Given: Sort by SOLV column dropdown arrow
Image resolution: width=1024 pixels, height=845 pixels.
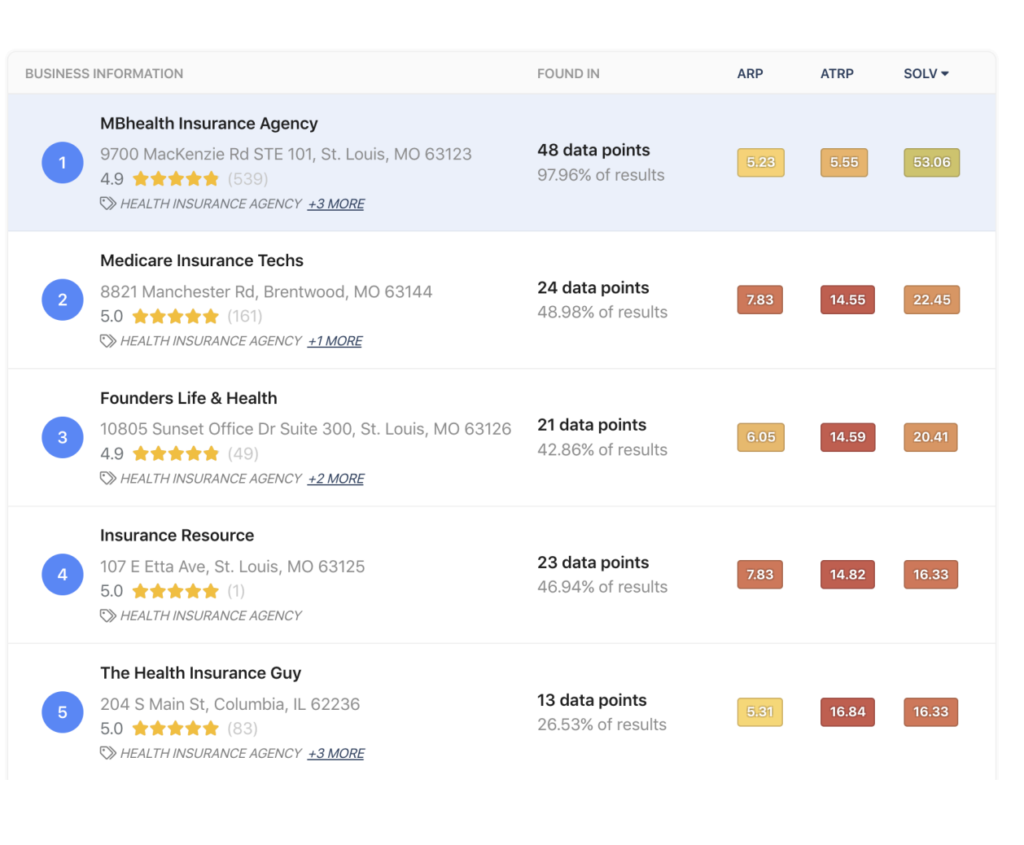Looking at the screenshot, I should 945,74.
